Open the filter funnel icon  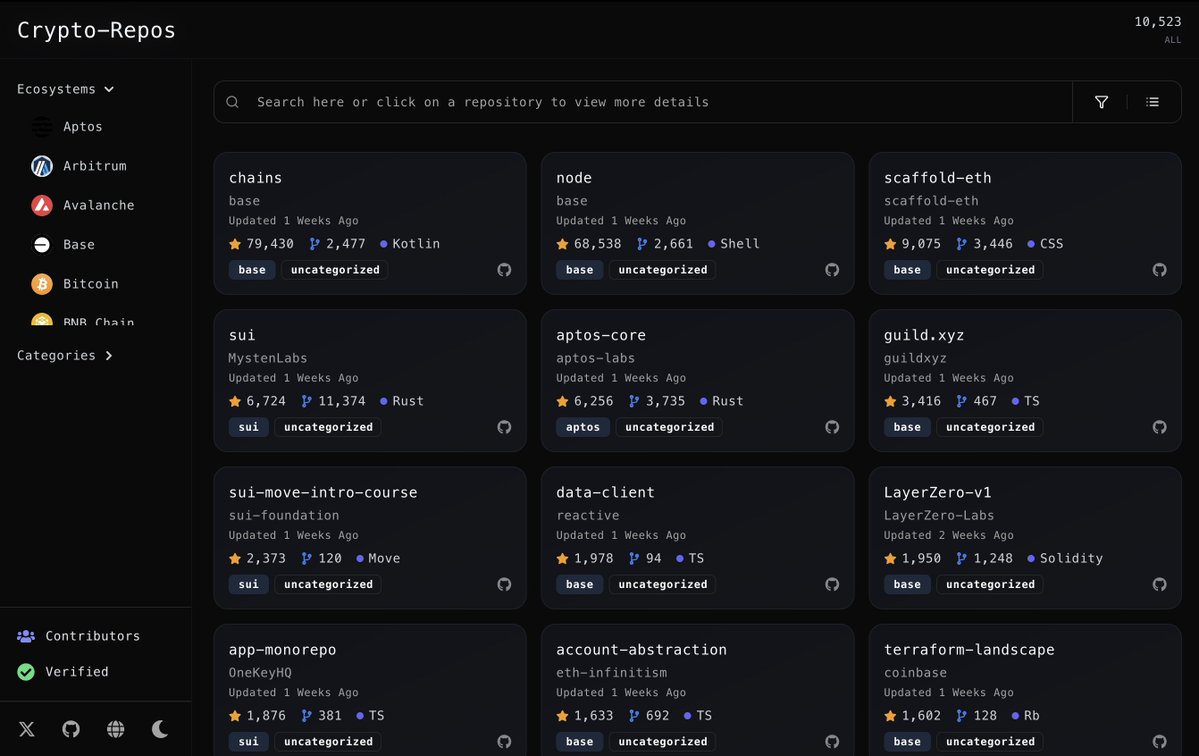click(1101, 102)
